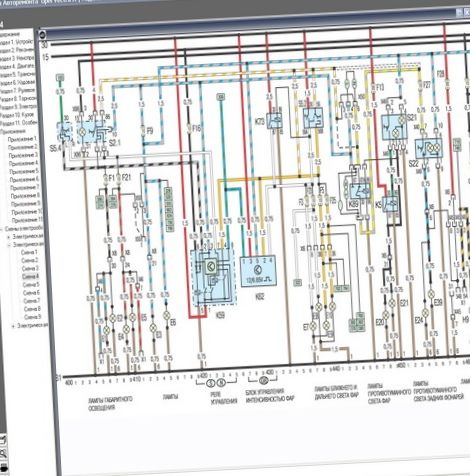Image resolution: width=470 pixels, height=476 pixels.
Task: Click the K62 control unit block
Action: pos(259,271)
